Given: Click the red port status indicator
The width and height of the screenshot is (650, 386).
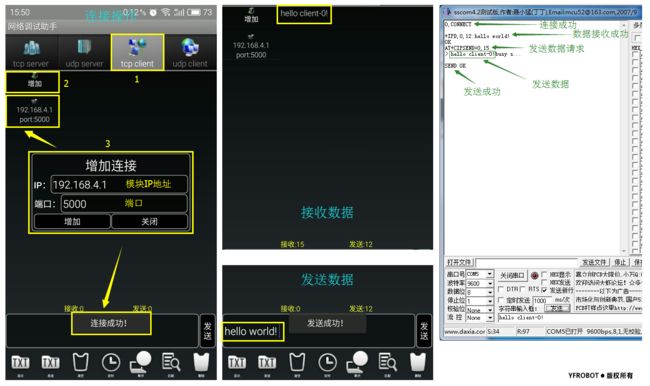Looking at the screenshot, I should (534, 275).
